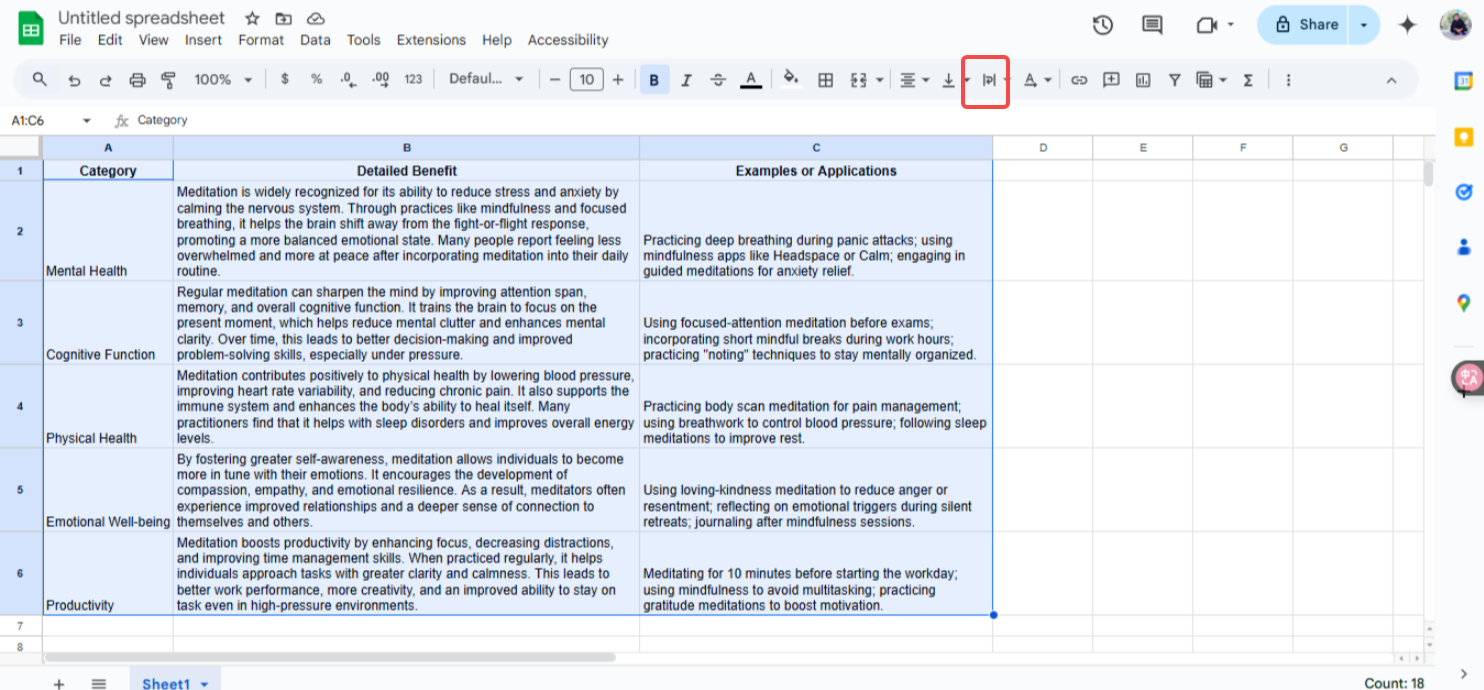Screen dimensions: 1484x690
Task: Open the Format menu
Action: pos(261,40)
